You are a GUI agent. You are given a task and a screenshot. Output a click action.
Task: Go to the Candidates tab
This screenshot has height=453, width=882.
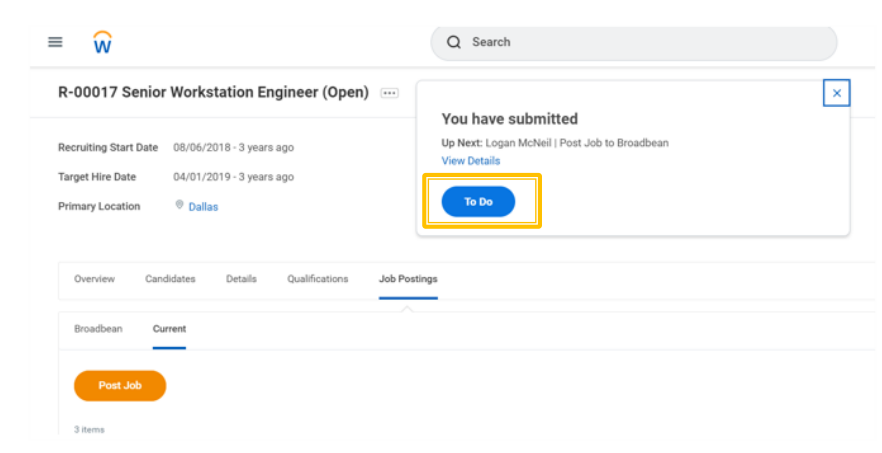pyautogui.click(x=170, y=279)
